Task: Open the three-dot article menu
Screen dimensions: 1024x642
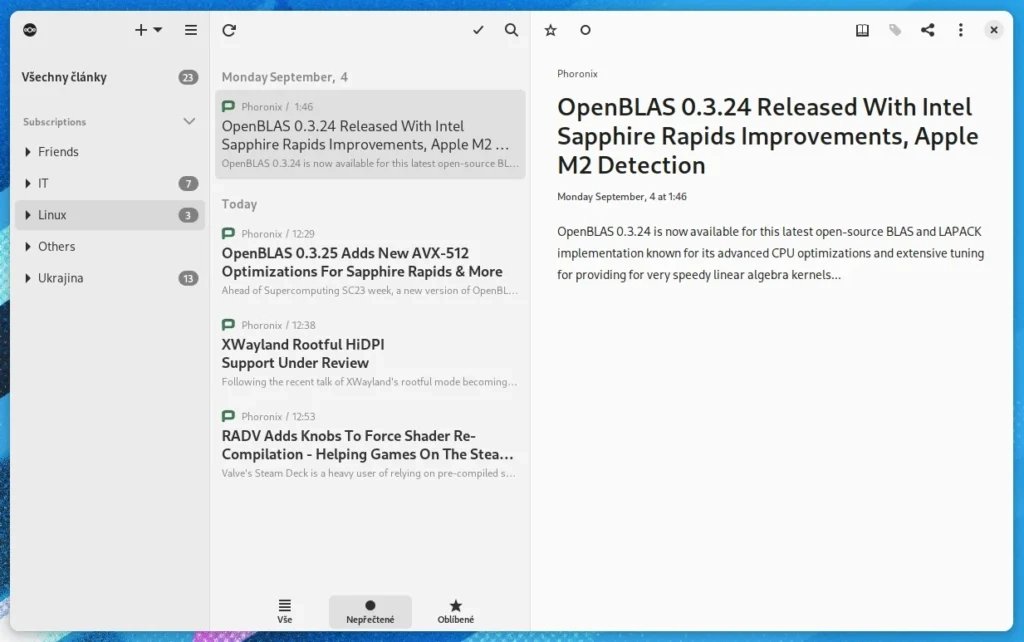Action: point(960,30)
